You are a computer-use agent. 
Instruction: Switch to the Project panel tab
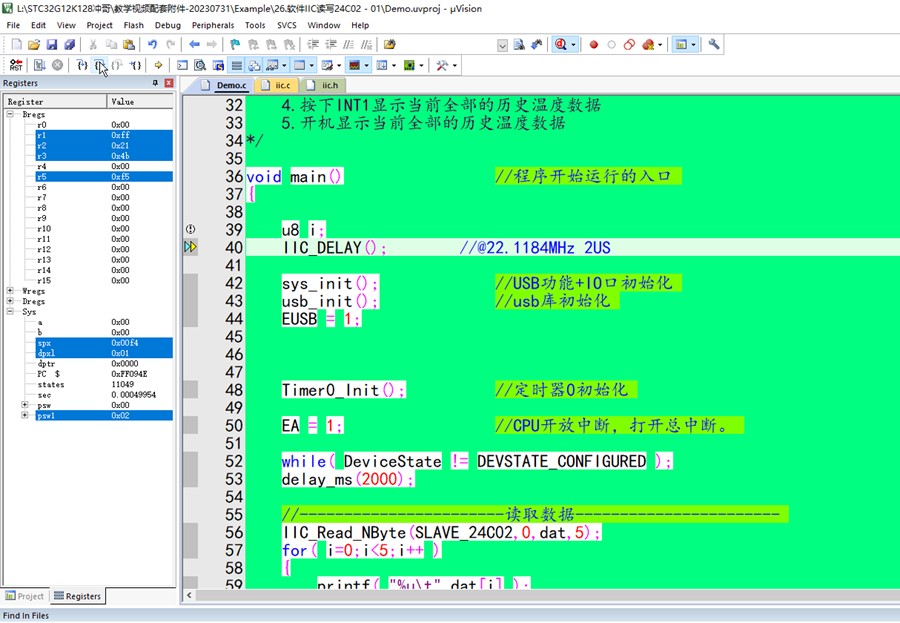coord(25,596)
